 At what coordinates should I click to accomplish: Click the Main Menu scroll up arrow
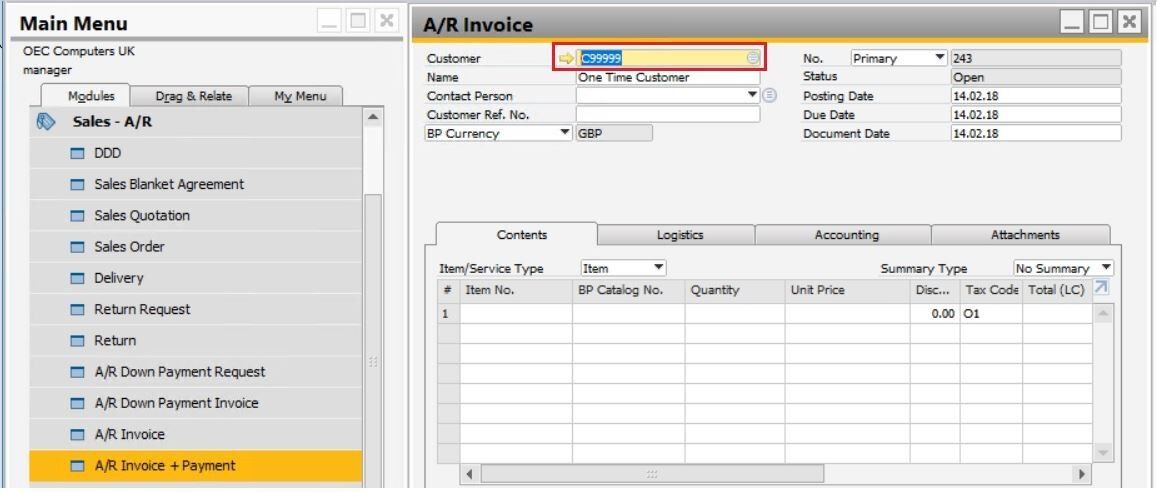click(373, 118)
